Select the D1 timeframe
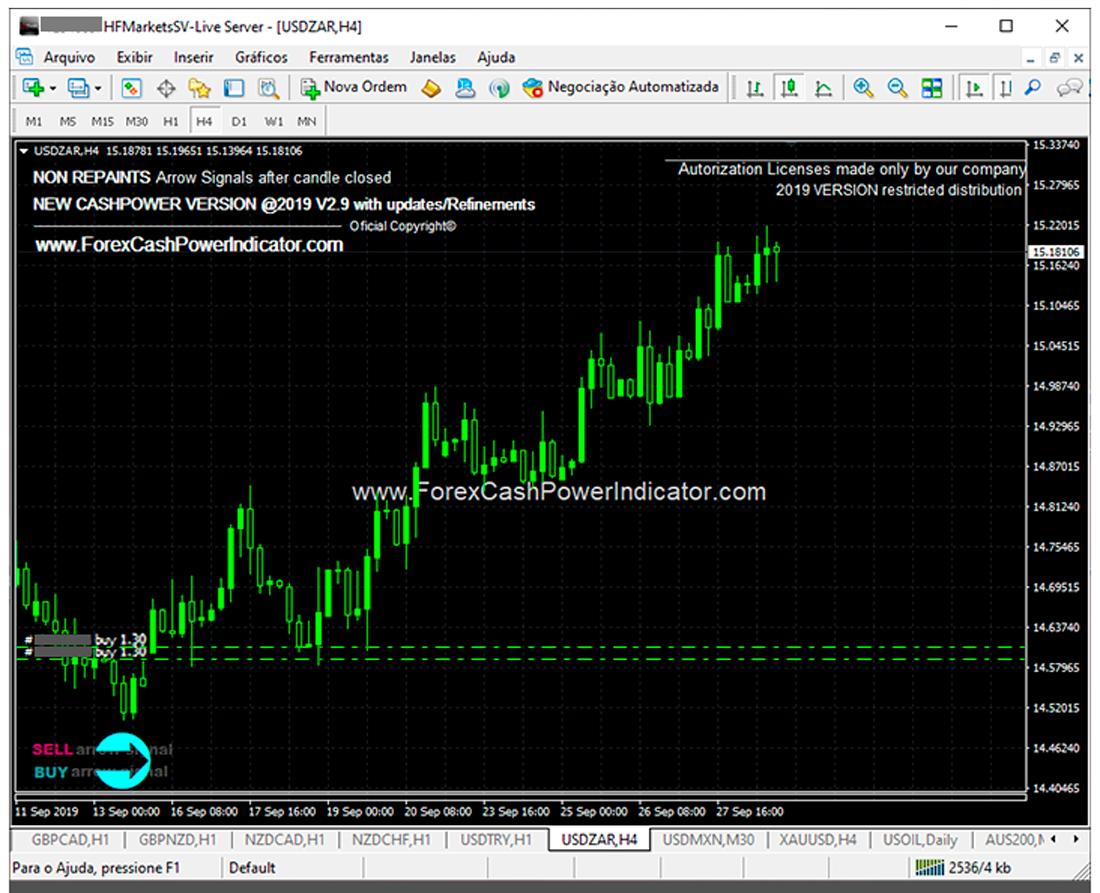The width and height of the screenshot is (1100, 893). click(x=239, y=121)
